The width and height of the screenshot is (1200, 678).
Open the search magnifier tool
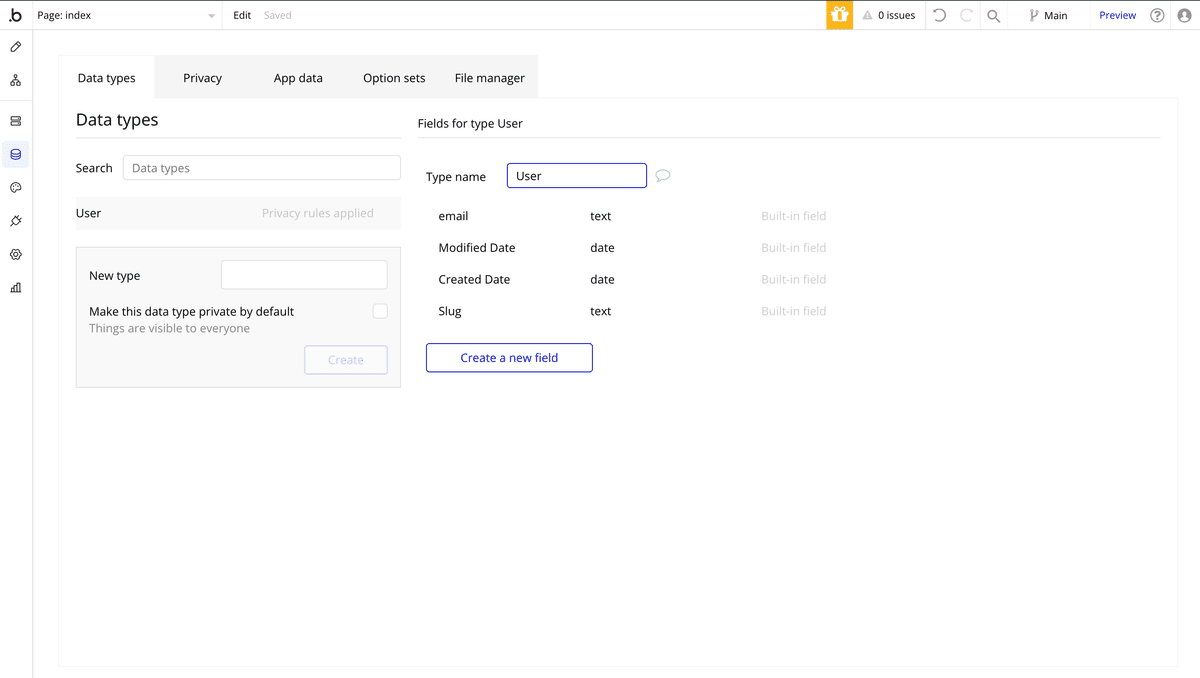pos(993,15)
